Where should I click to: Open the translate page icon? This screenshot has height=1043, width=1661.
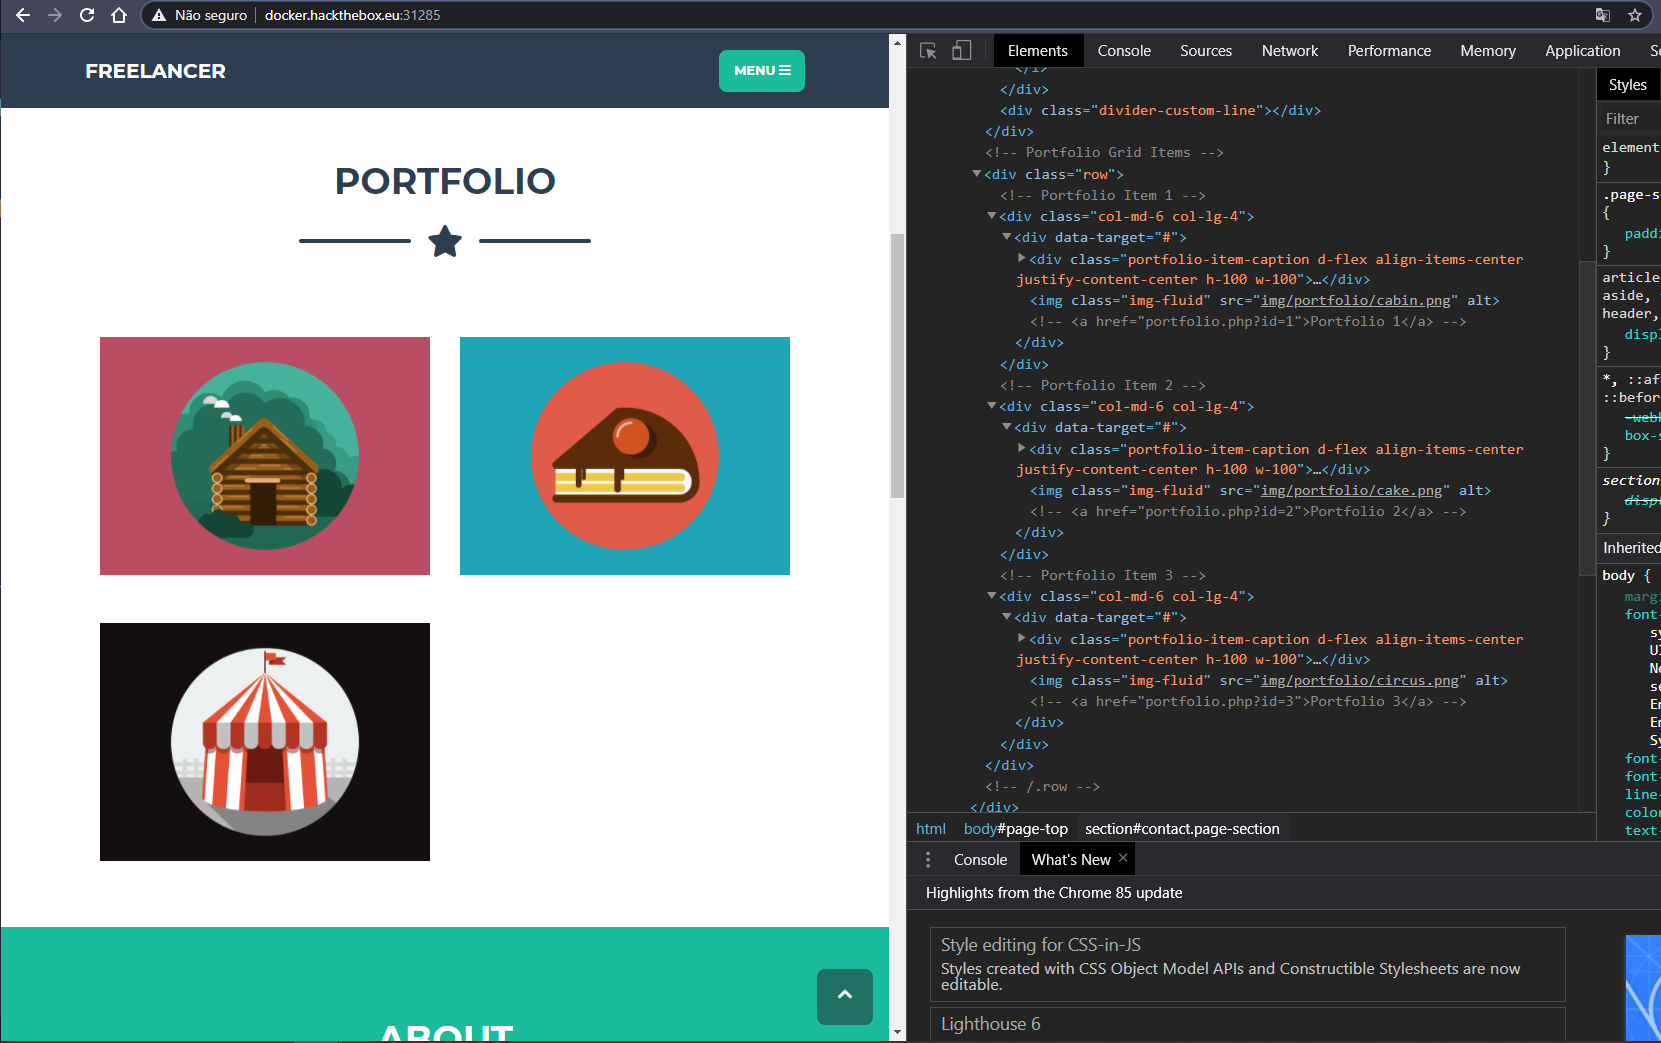[x=1603, y=15]
